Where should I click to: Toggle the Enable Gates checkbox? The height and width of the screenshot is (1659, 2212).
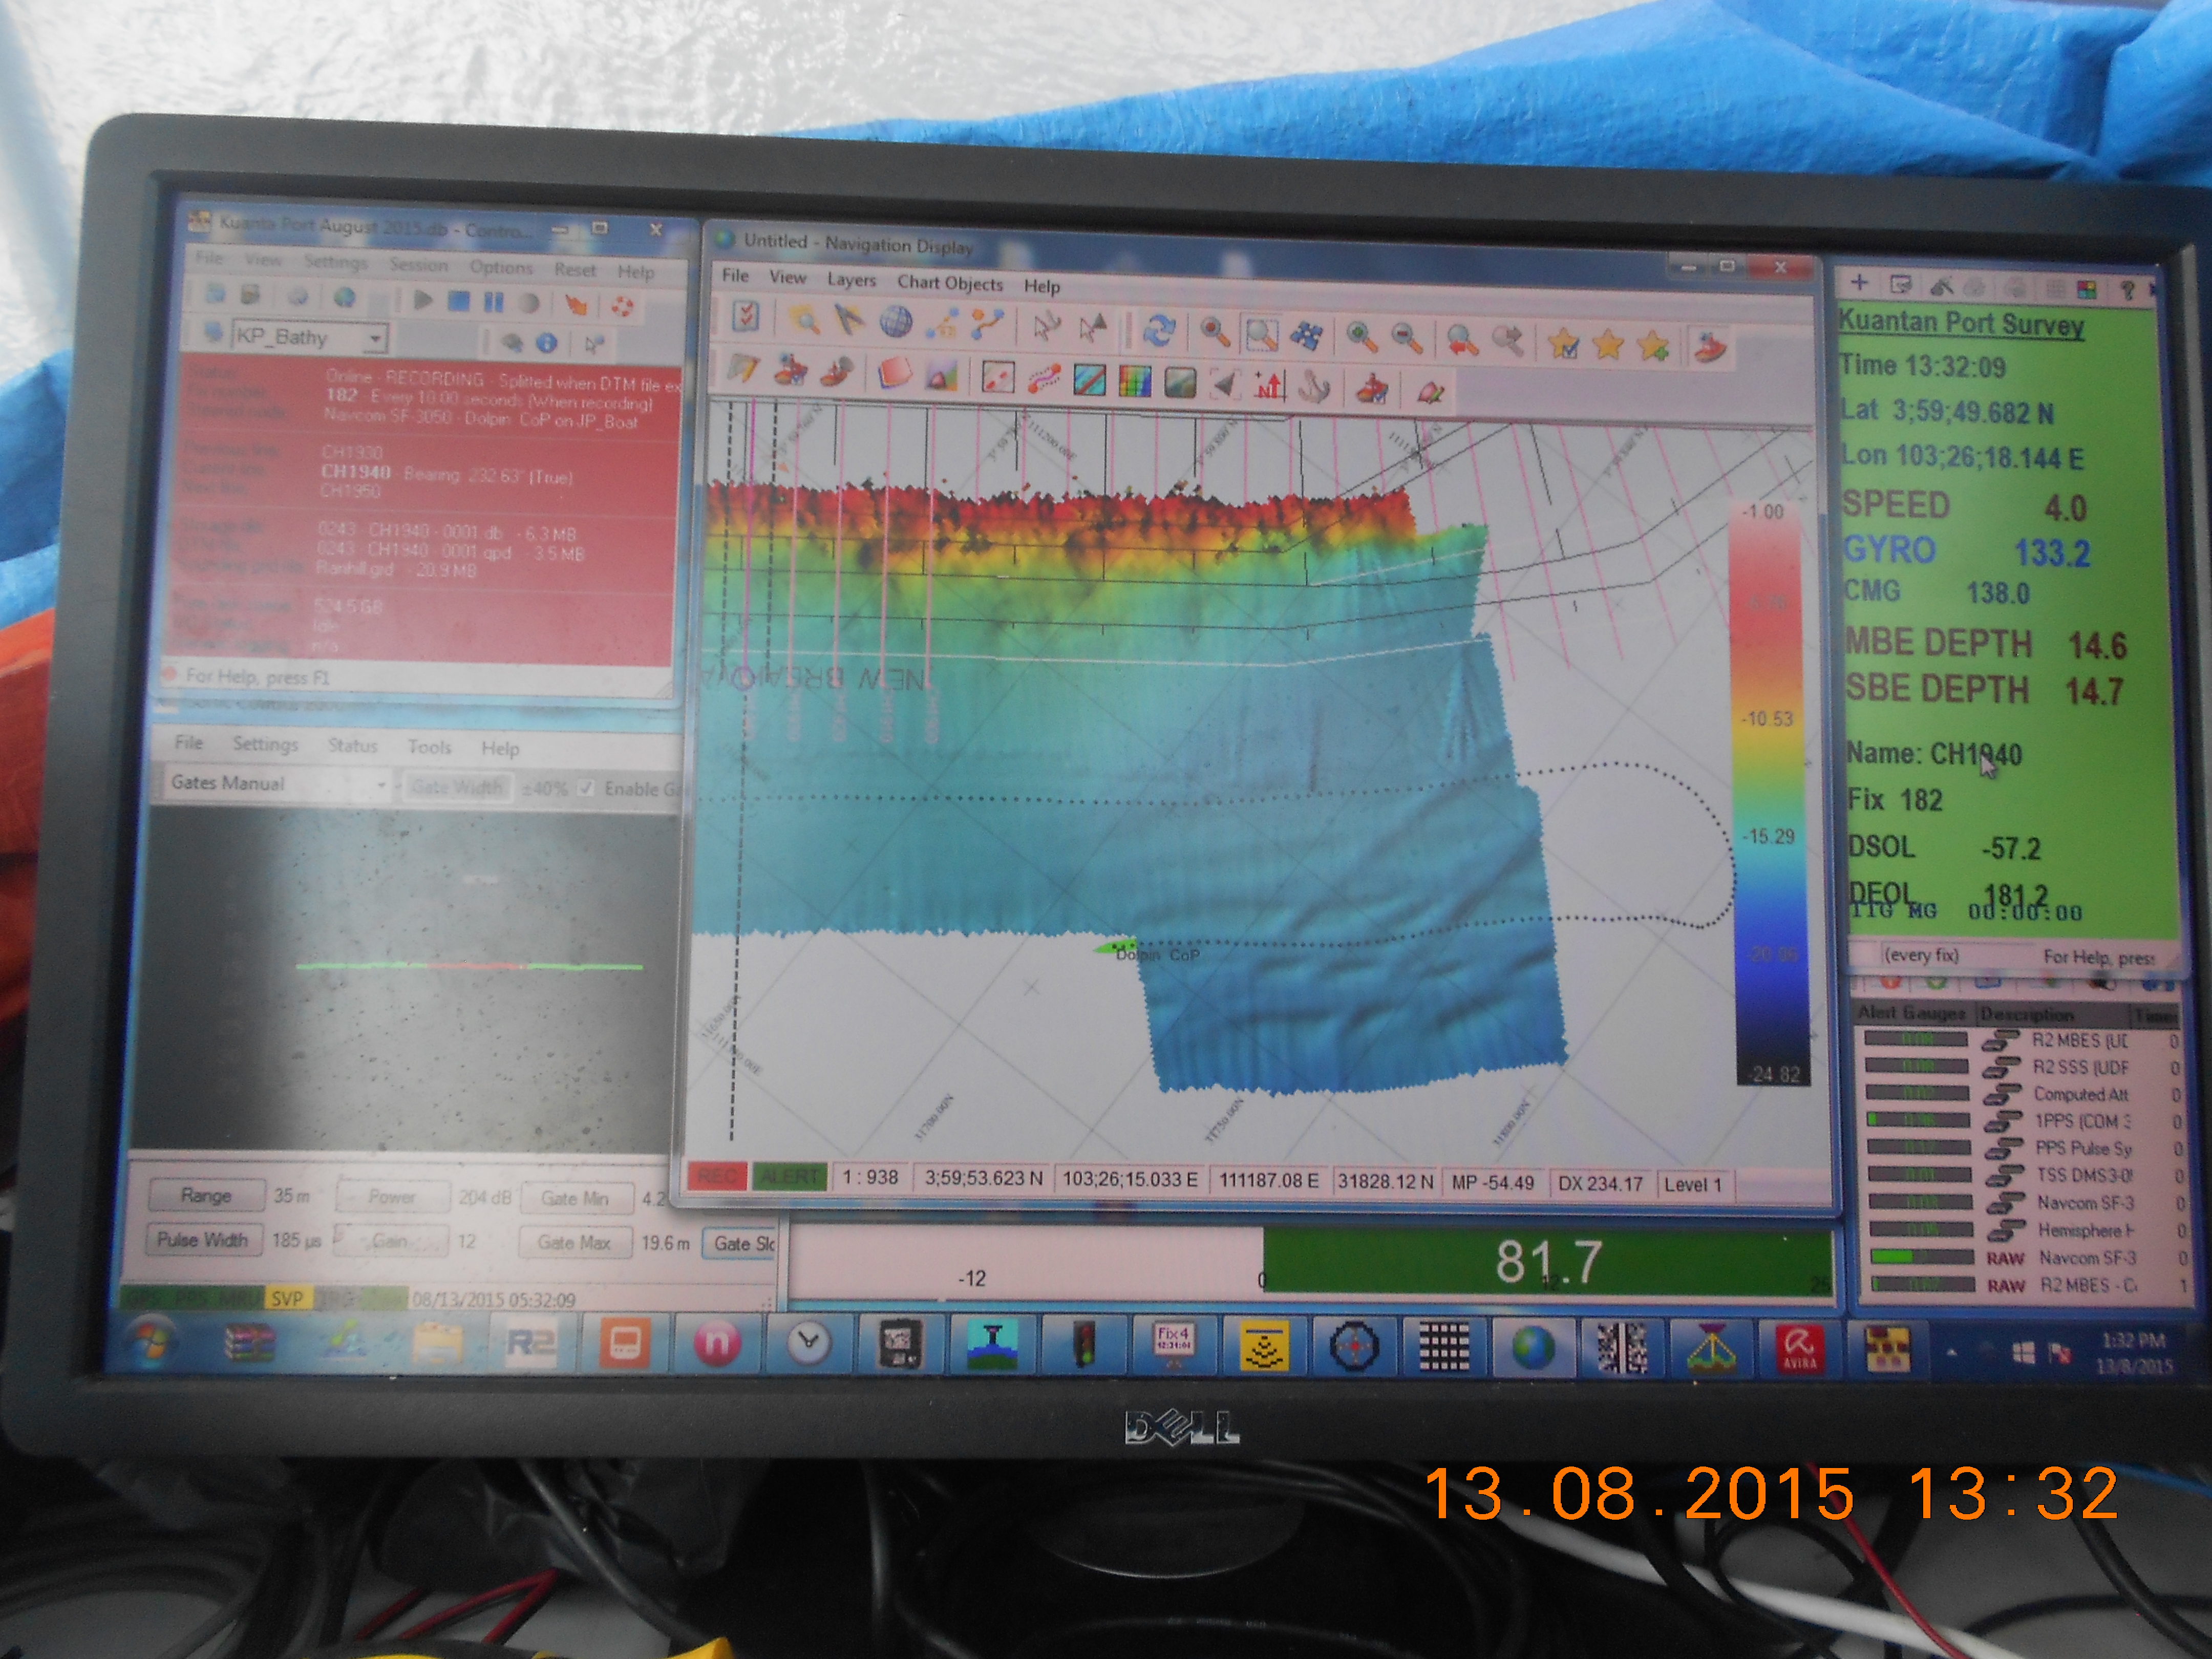pos(587,788)
